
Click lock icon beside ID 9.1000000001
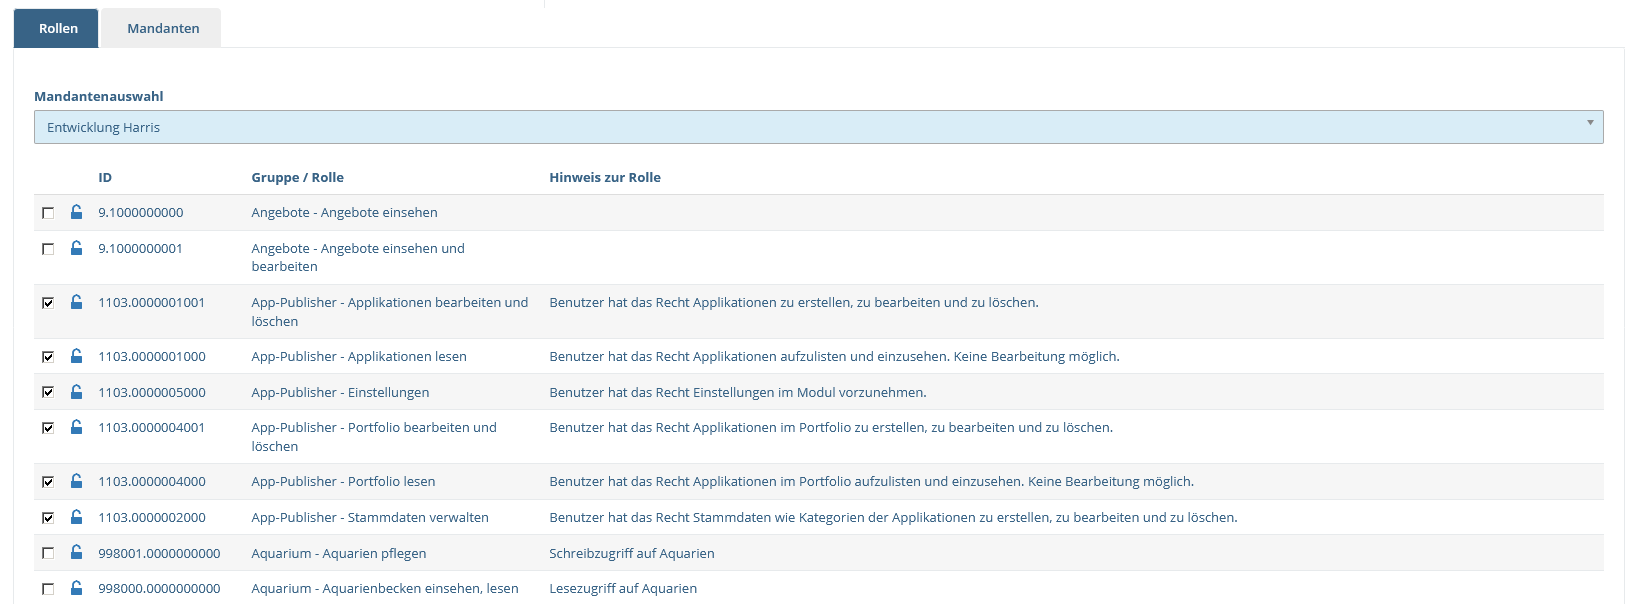coord(76,248)
